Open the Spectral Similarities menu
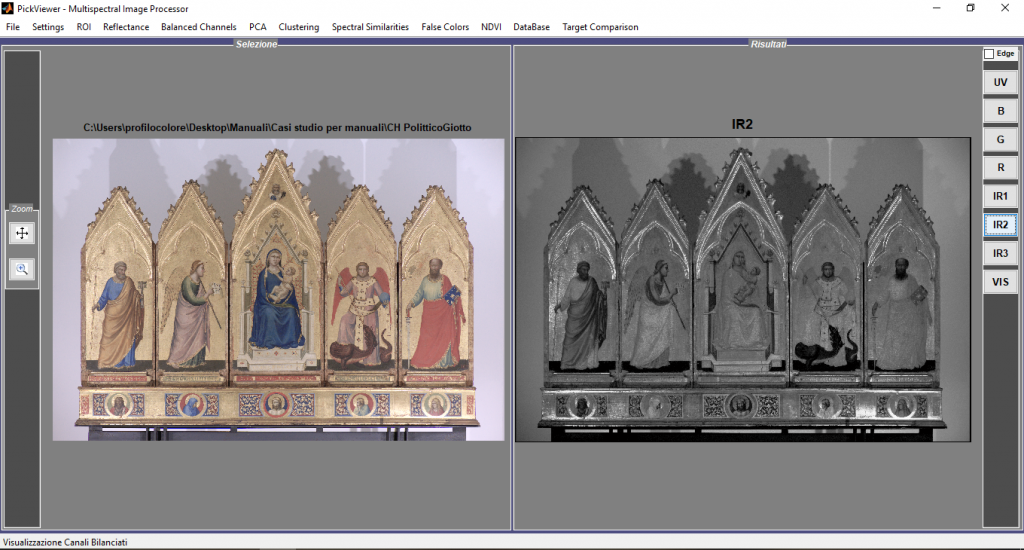 370,27
